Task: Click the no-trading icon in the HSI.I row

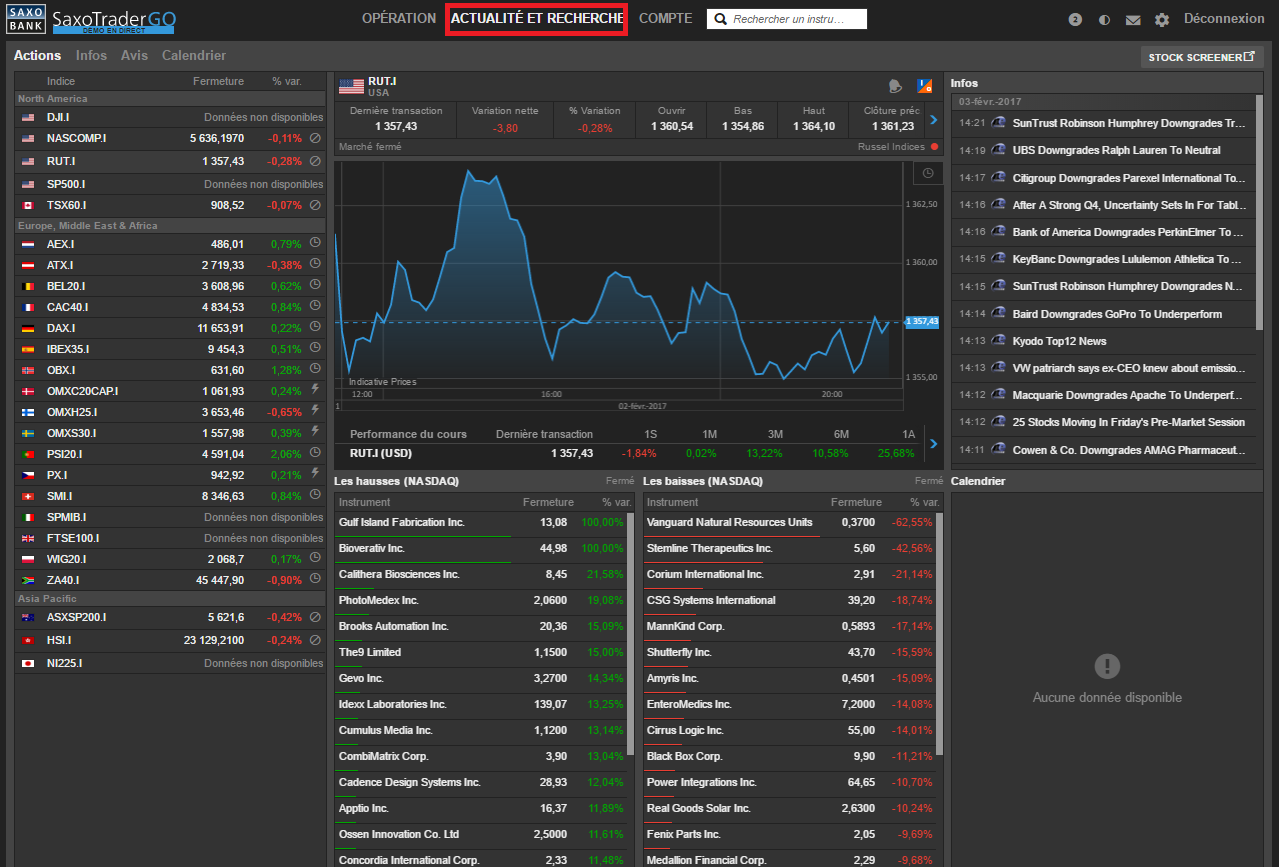Action: coord(315,640)
